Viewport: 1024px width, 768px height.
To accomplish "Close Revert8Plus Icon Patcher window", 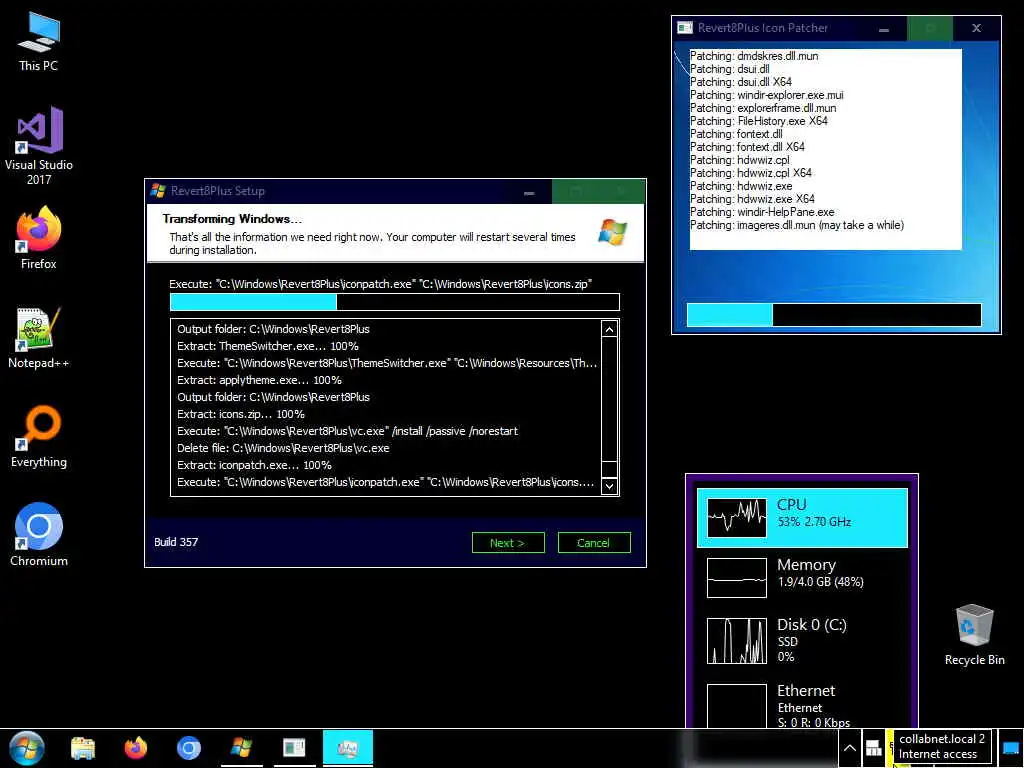I will tap(976, 28).
